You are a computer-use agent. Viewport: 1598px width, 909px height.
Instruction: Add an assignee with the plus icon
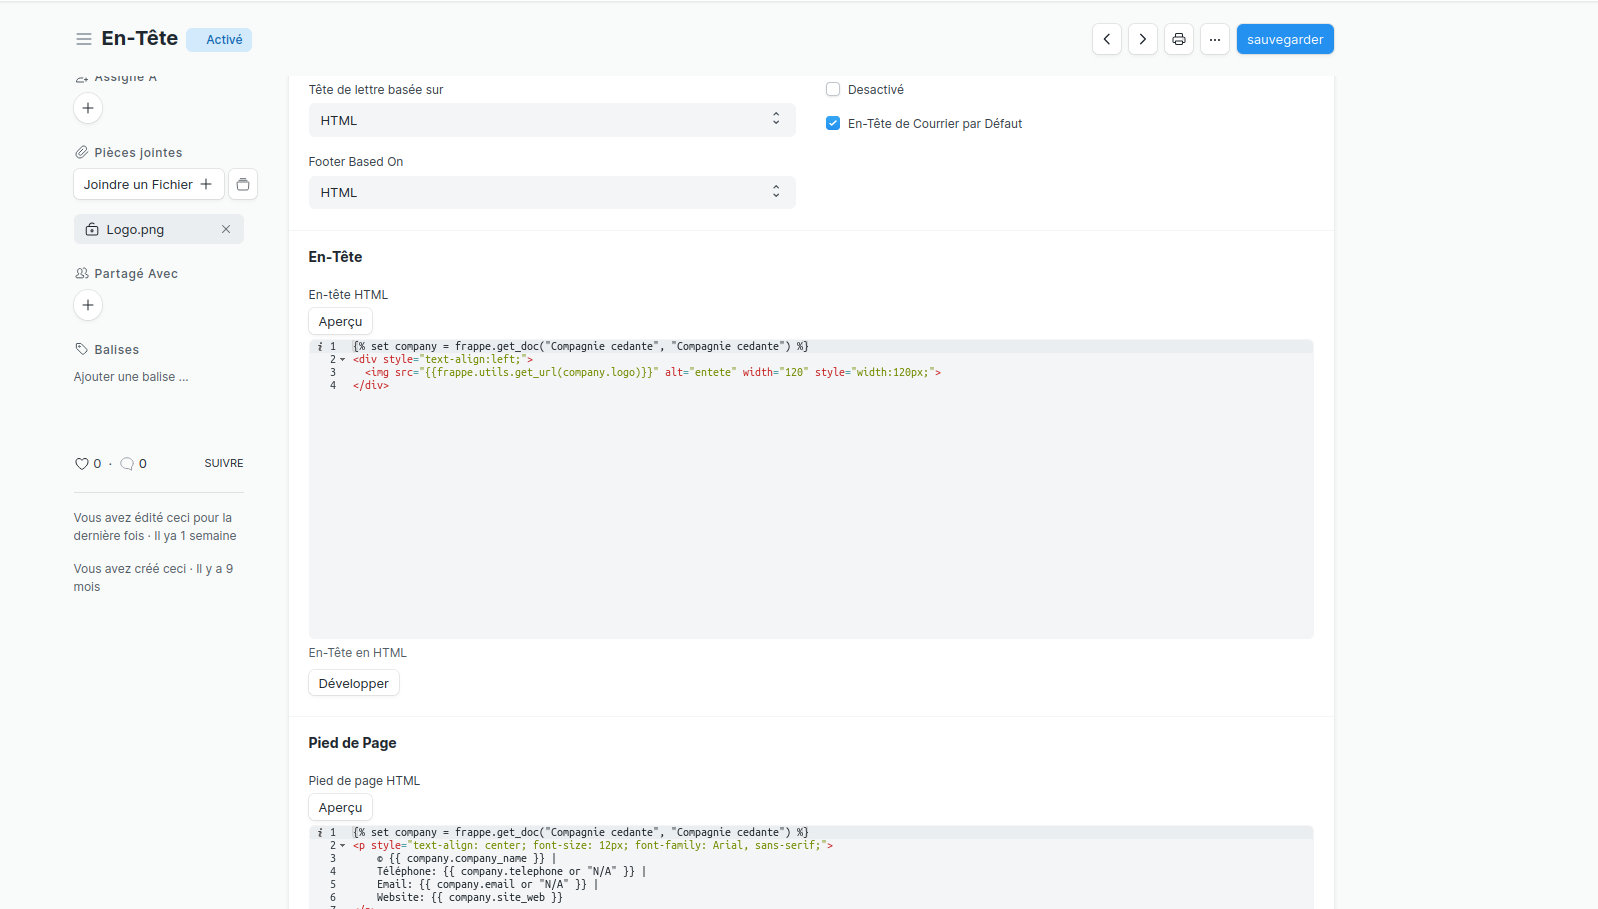(88, 108)
